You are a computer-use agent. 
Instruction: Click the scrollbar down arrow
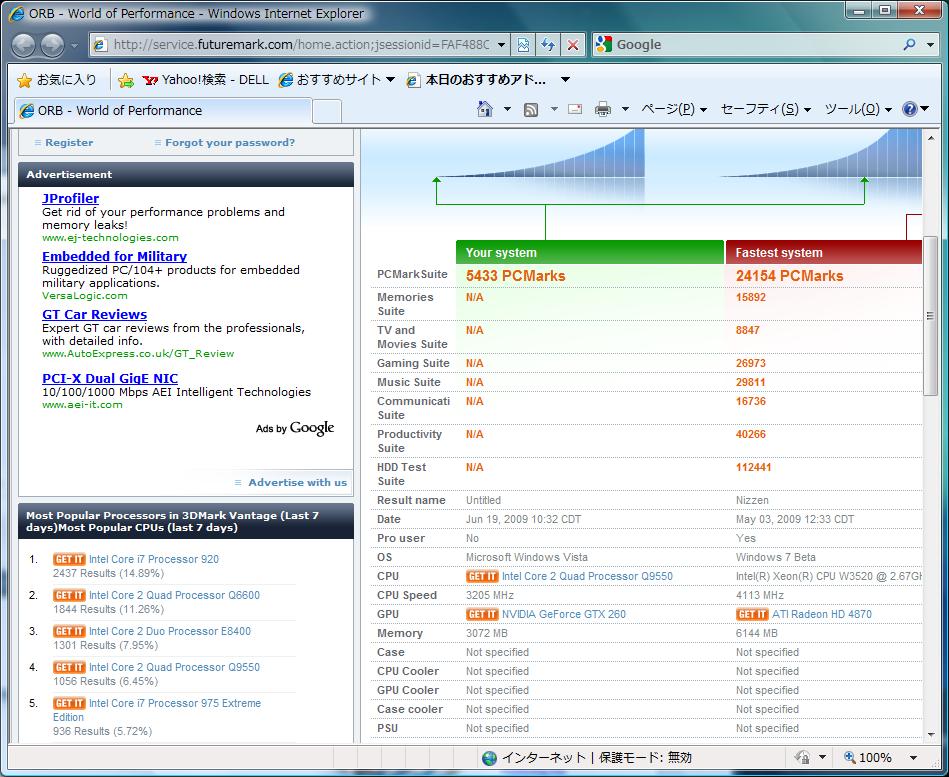930,735
